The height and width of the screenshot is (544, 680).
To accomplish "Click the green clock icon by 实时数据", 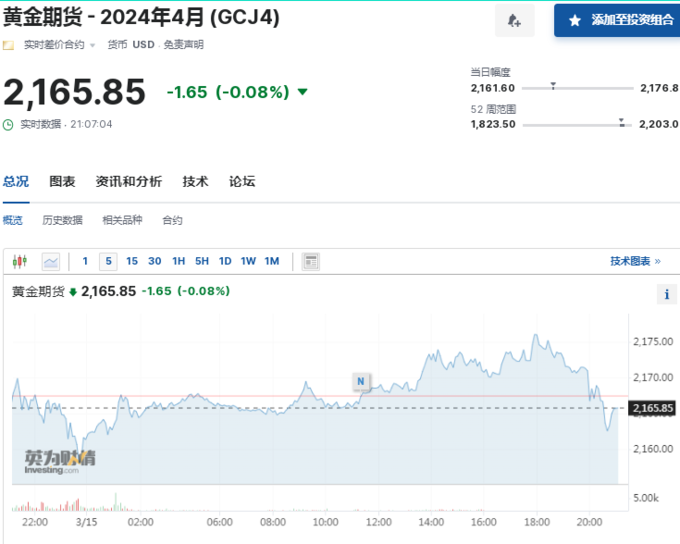I will point(8,125).
